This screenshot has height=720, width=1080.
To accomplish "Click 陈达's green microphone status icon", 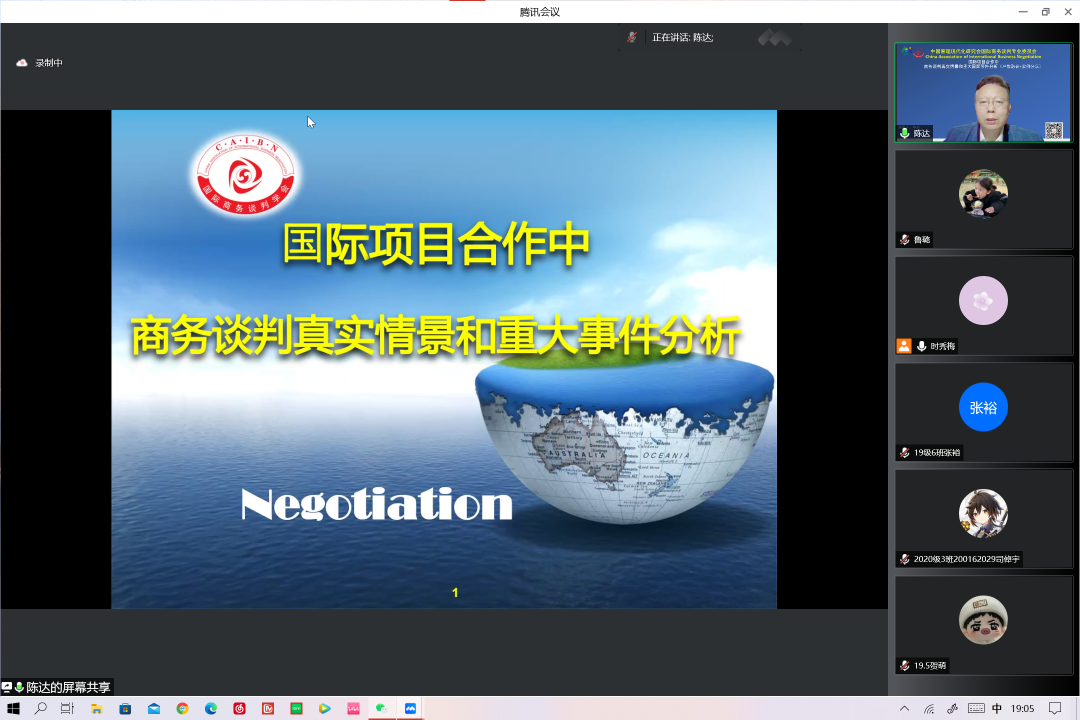I will click(x=905, y=133).
